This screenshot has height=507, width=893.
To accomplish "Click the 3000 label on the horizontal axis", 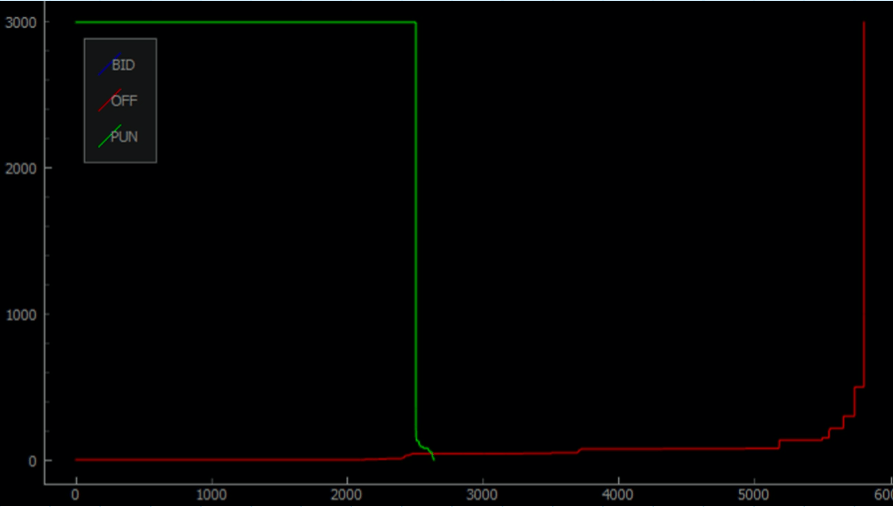I will tap(482, 494).
